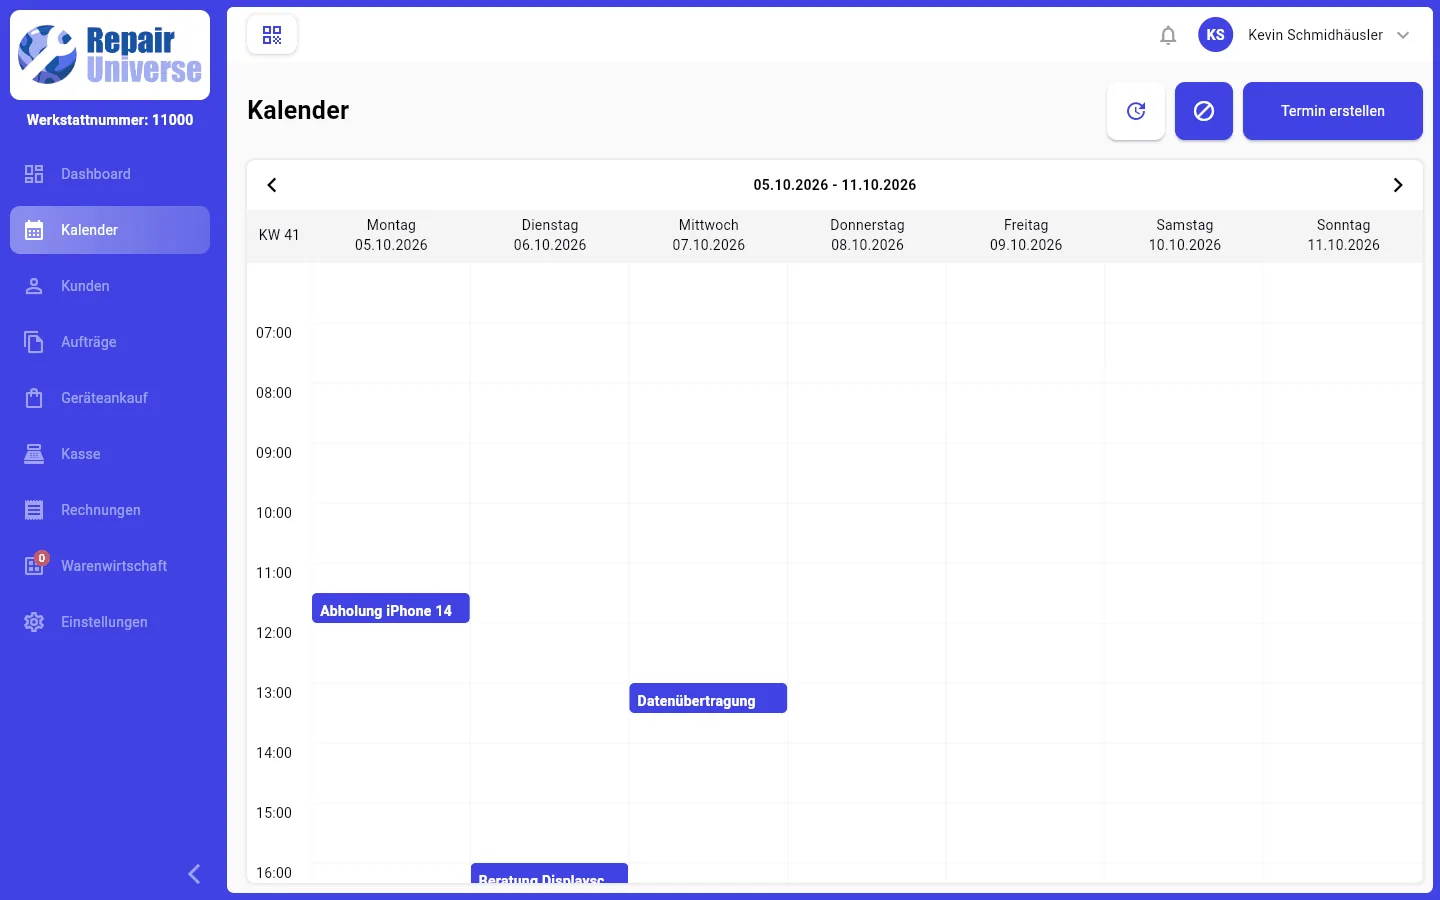Select the Dienstag 06.10.2026 column header
The height and width of the screenshot is (900, 1440).
(550, 235)
